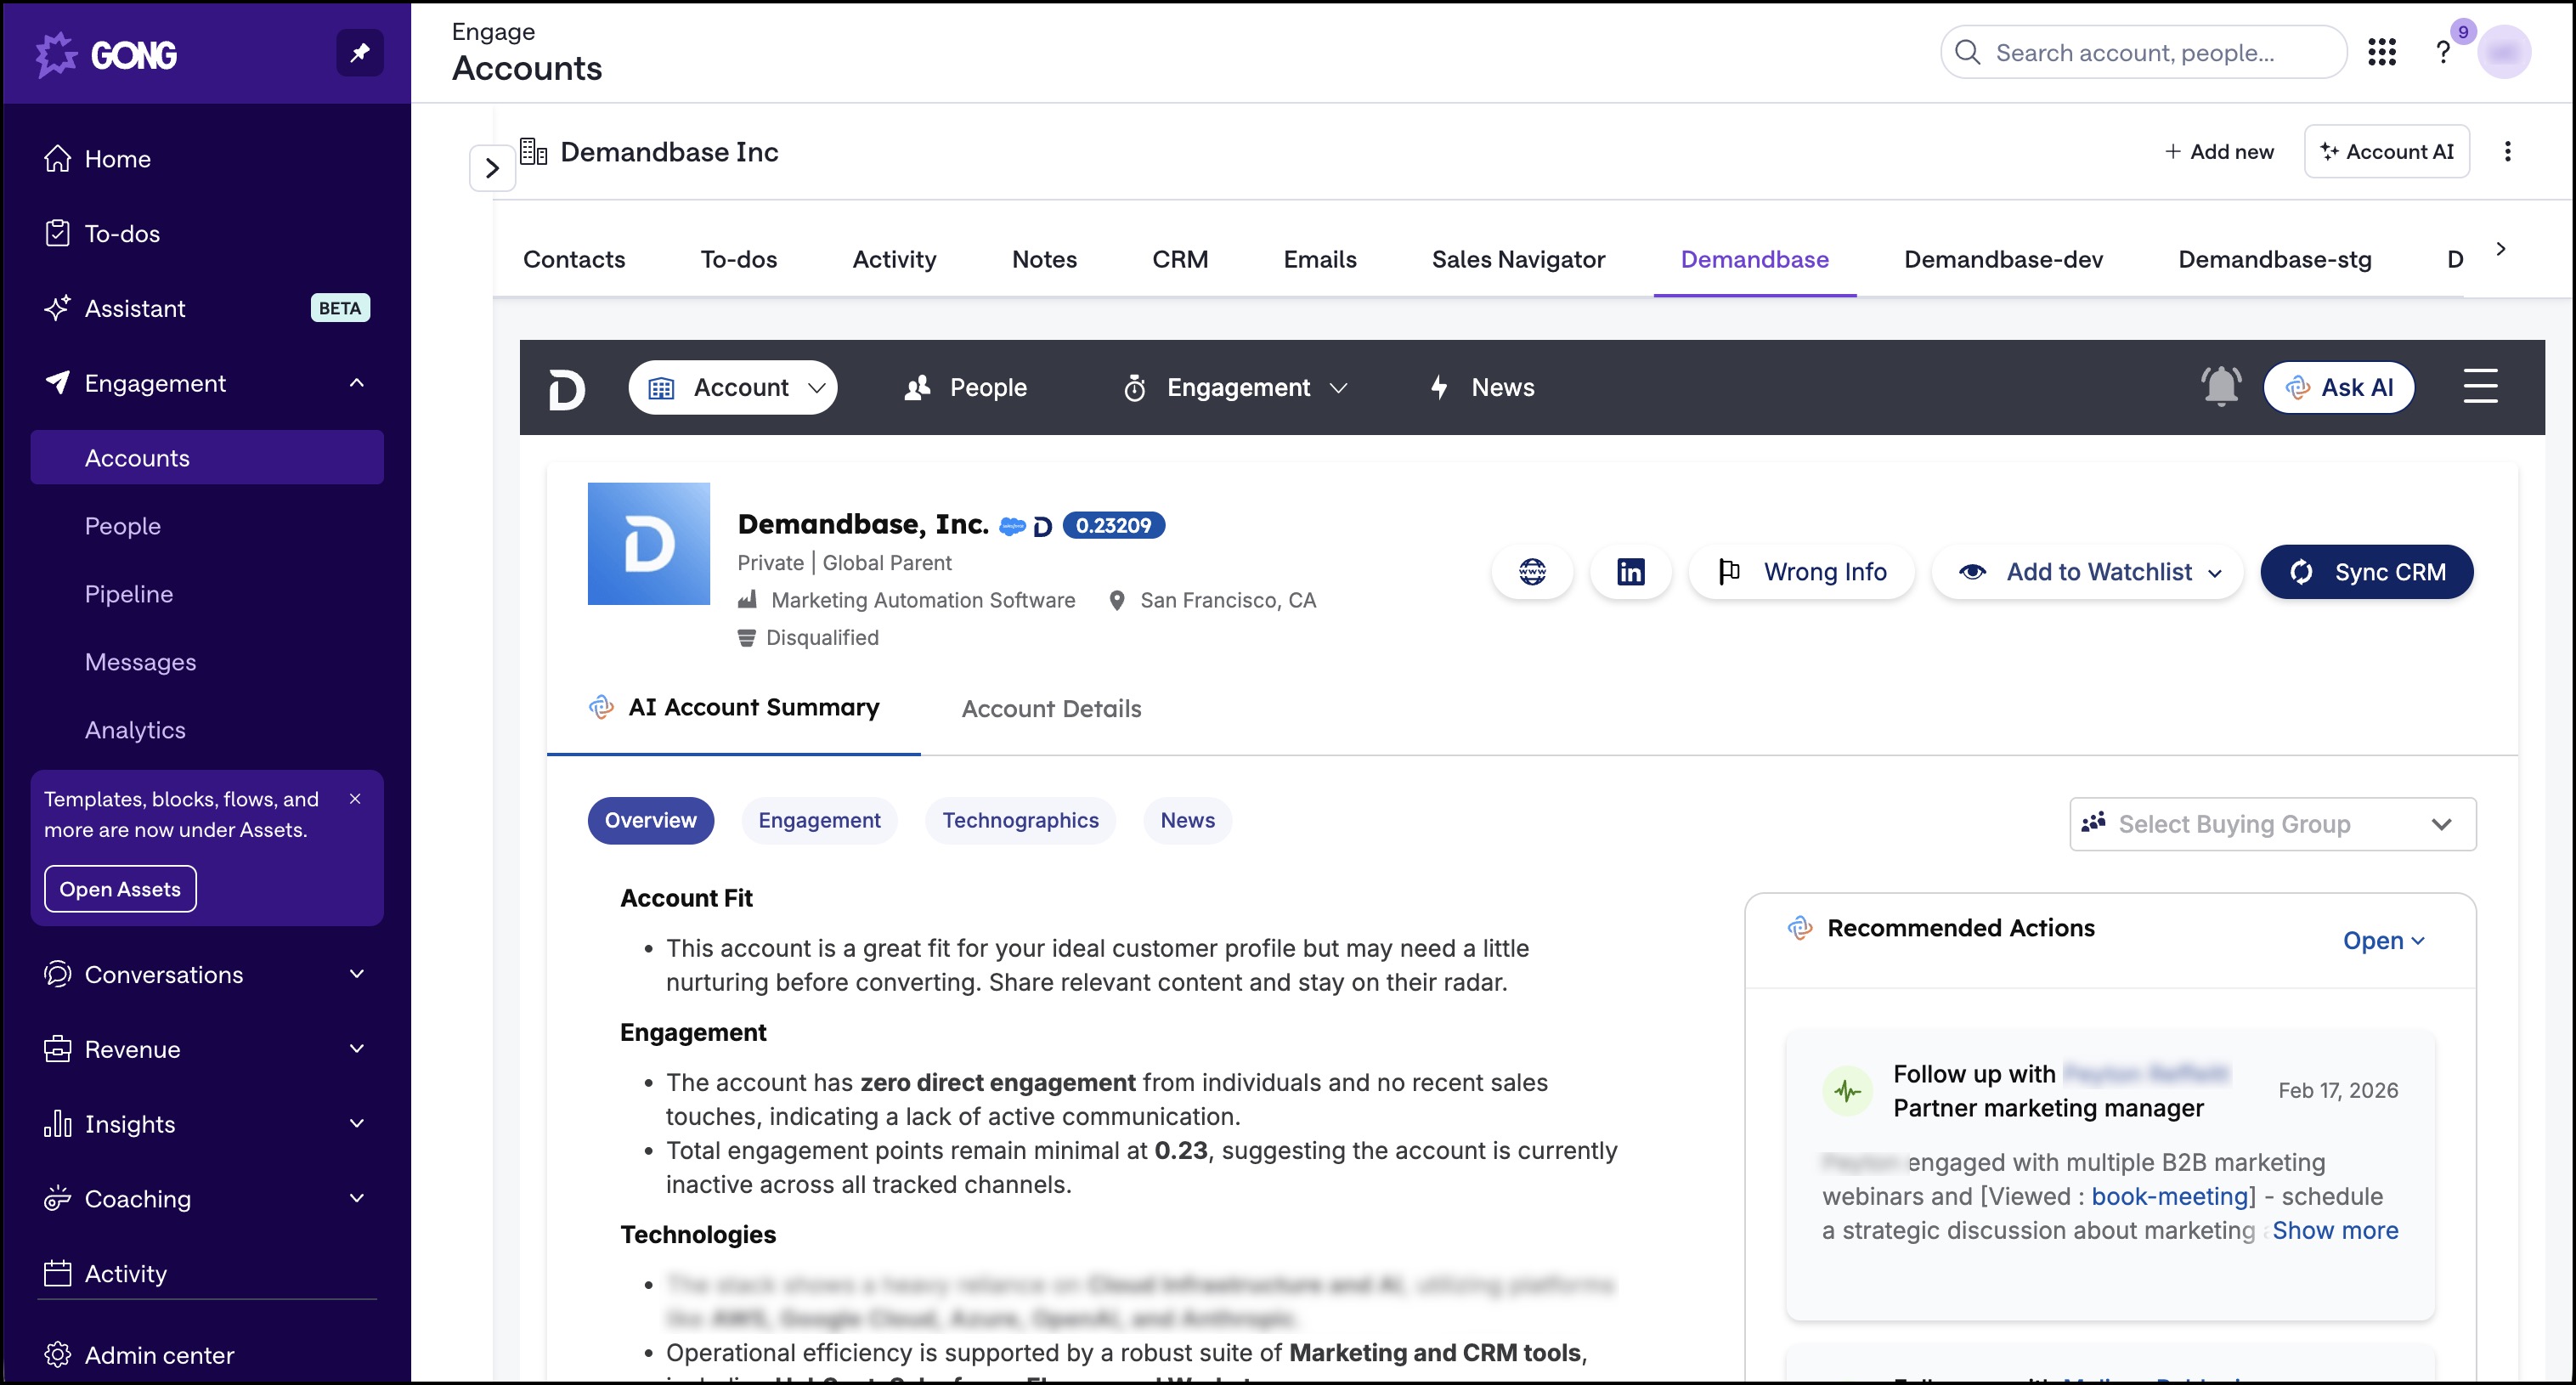Click the 0.23209 score badge
Screen dimensions: 2576x1385
[x=1113, y=526]
